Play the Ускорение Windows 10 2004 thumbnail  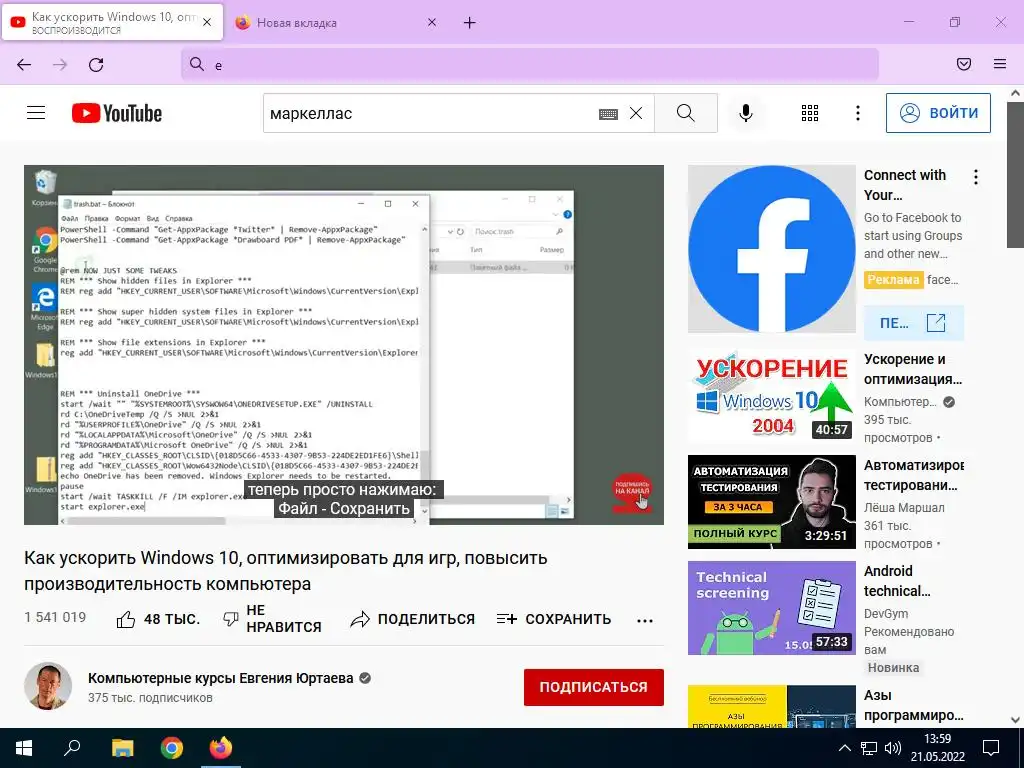pos(771,396)
